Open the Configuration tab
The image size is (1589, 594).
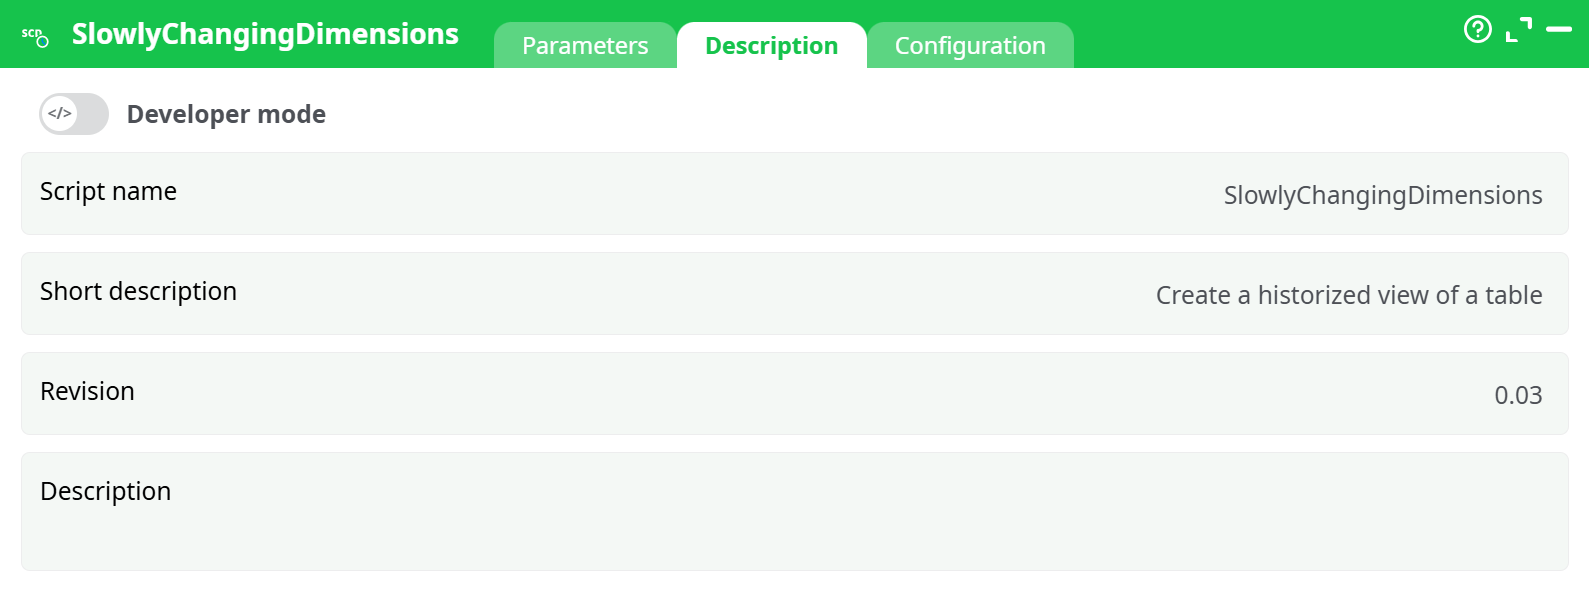click(970, 46)
